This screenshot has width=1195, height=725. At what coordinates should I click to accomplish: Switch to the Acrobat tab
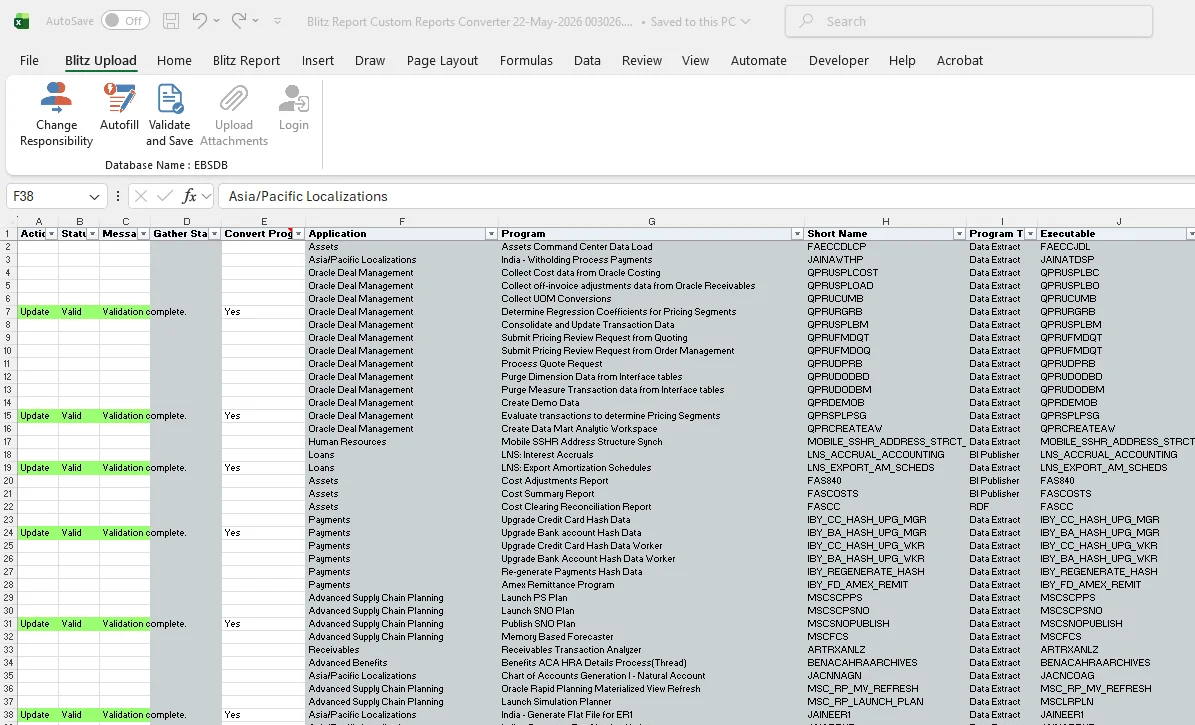tap(960, 60)
